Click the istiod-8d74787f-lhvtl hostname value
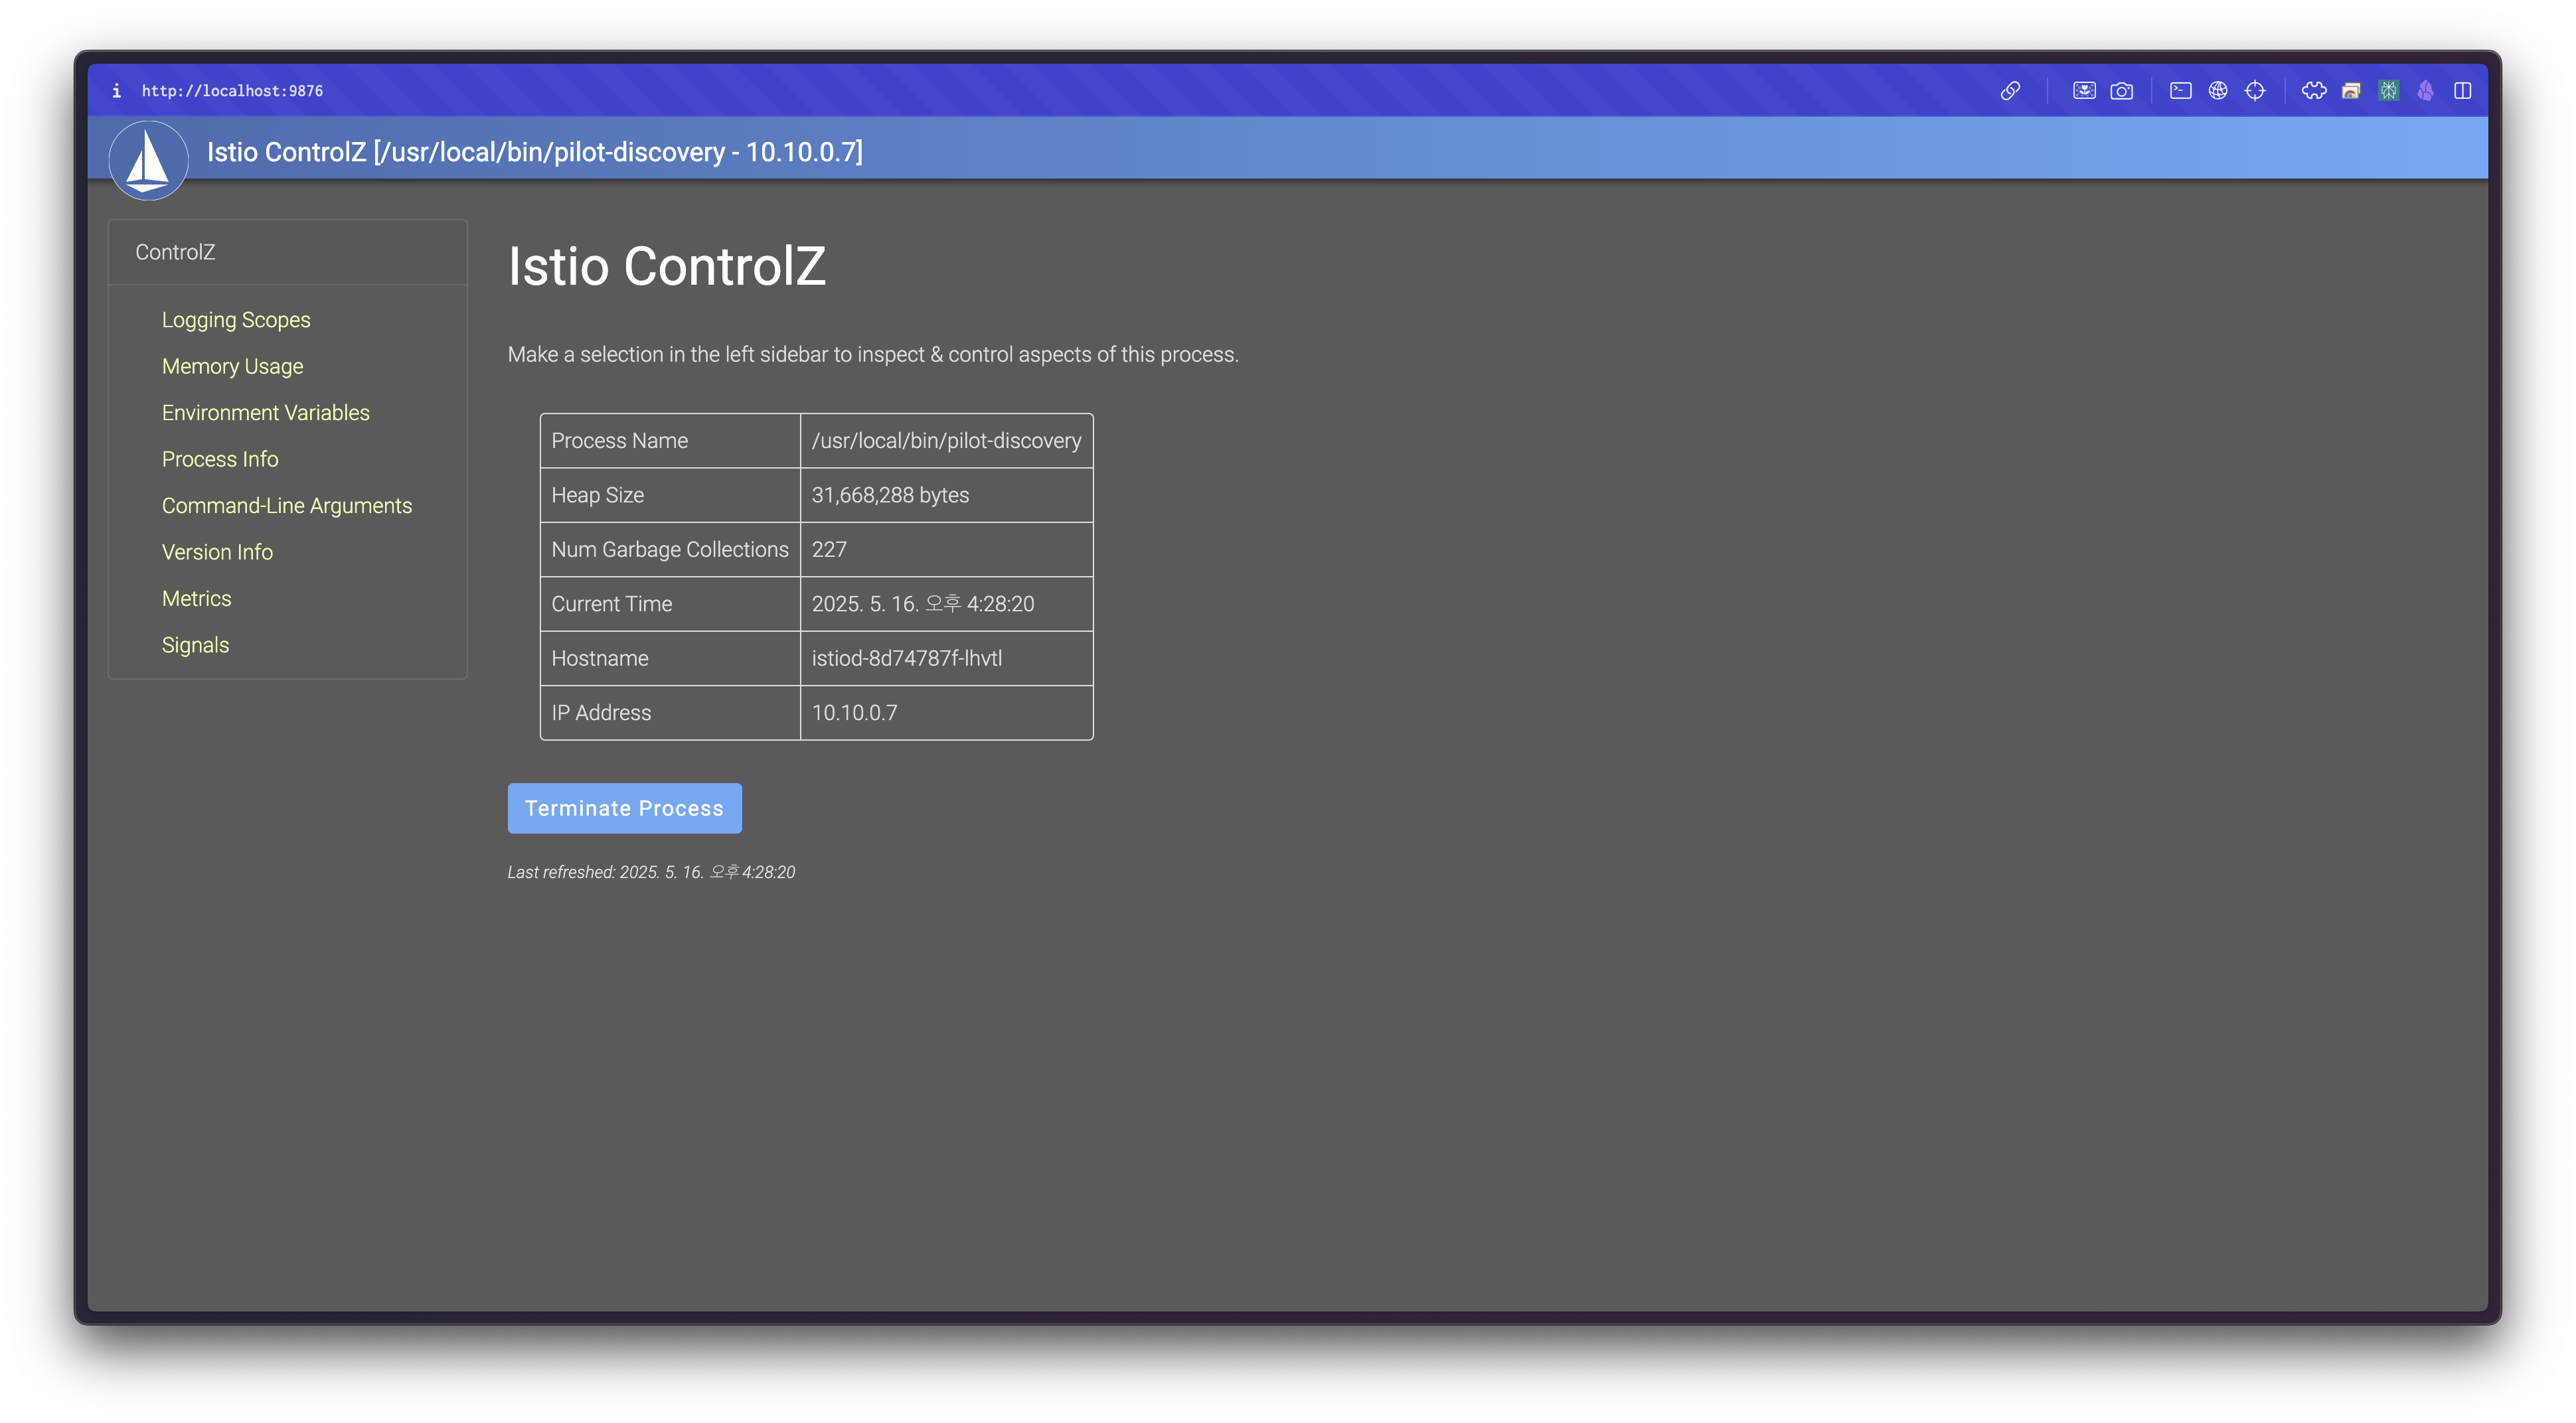The width and height of the screenshot is (2576, 1423). [x=906, y=658]
